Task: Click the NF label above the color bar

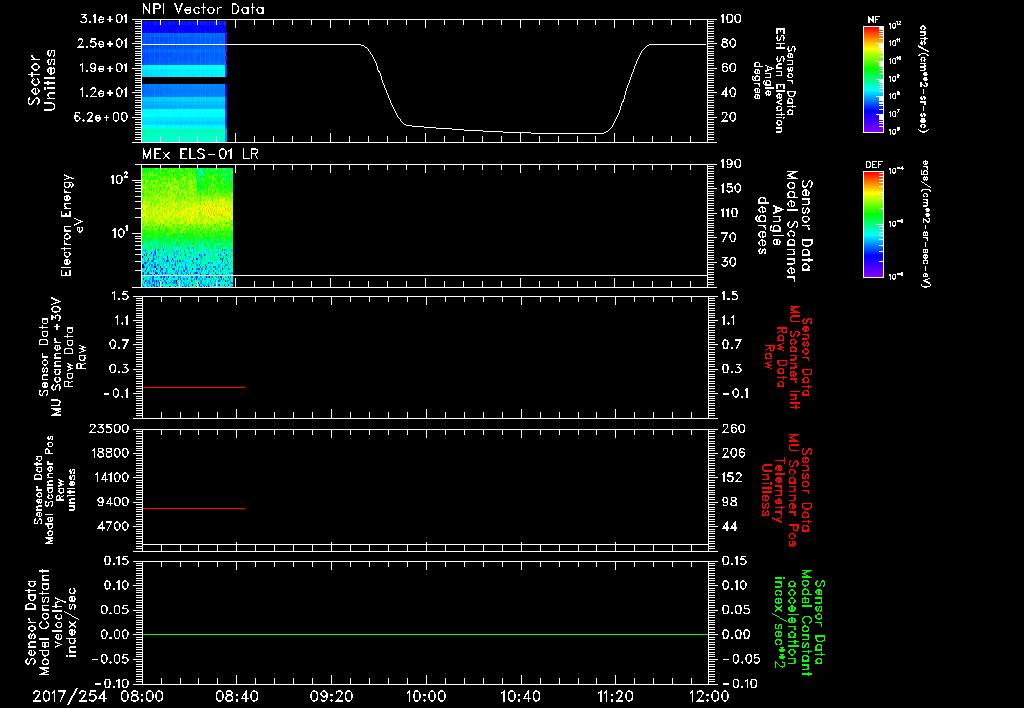Action: 873,20
